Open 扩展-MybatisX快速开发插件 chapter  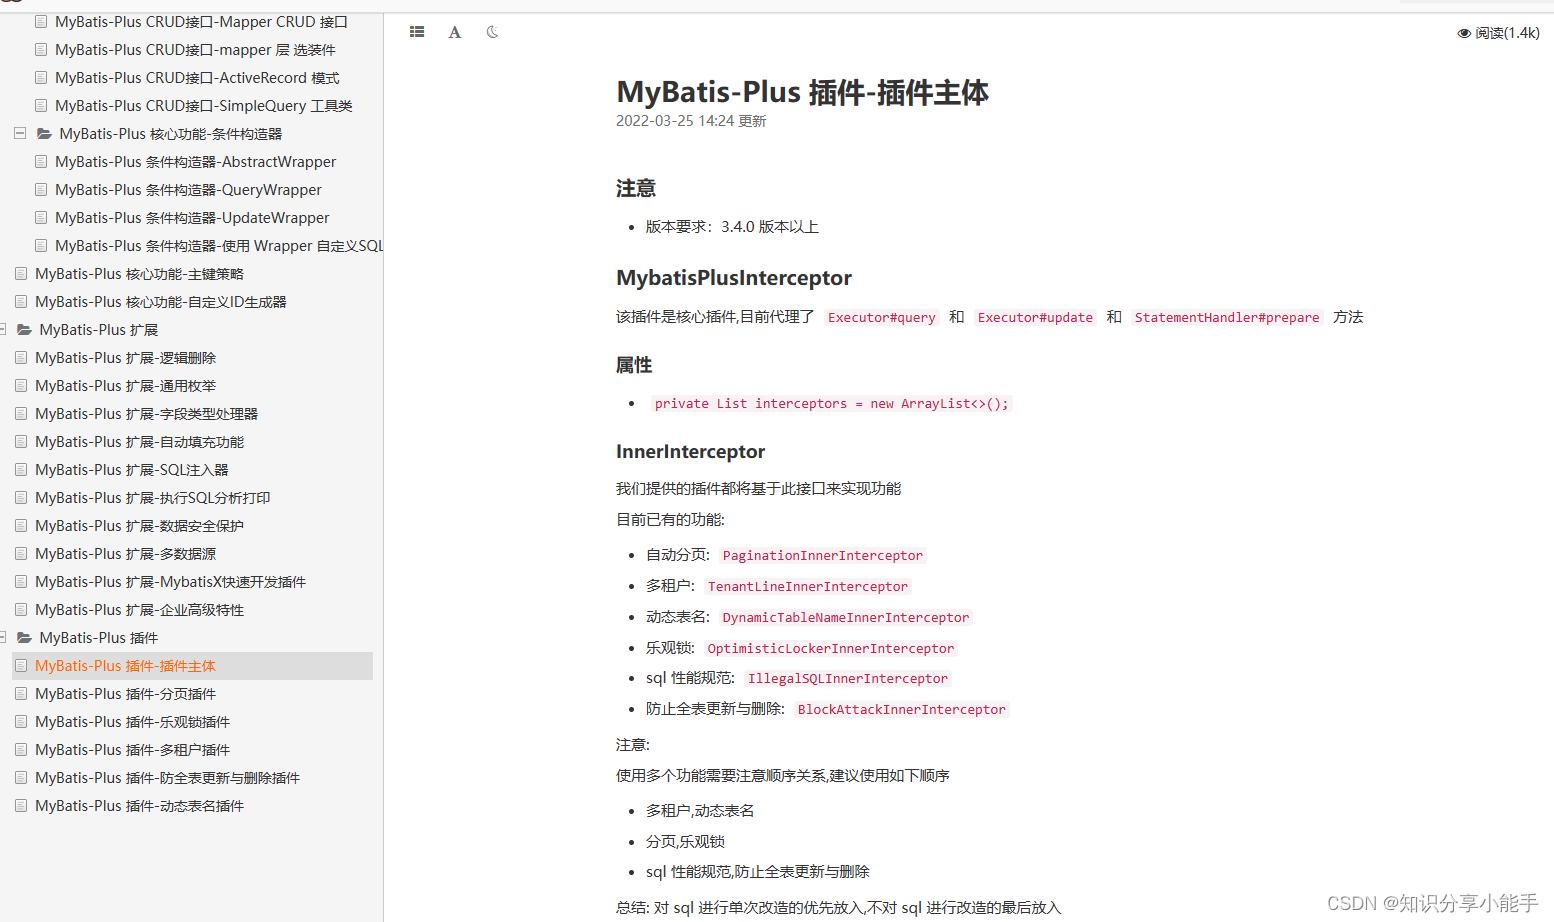pyautogui.click(x=170, y=581)
